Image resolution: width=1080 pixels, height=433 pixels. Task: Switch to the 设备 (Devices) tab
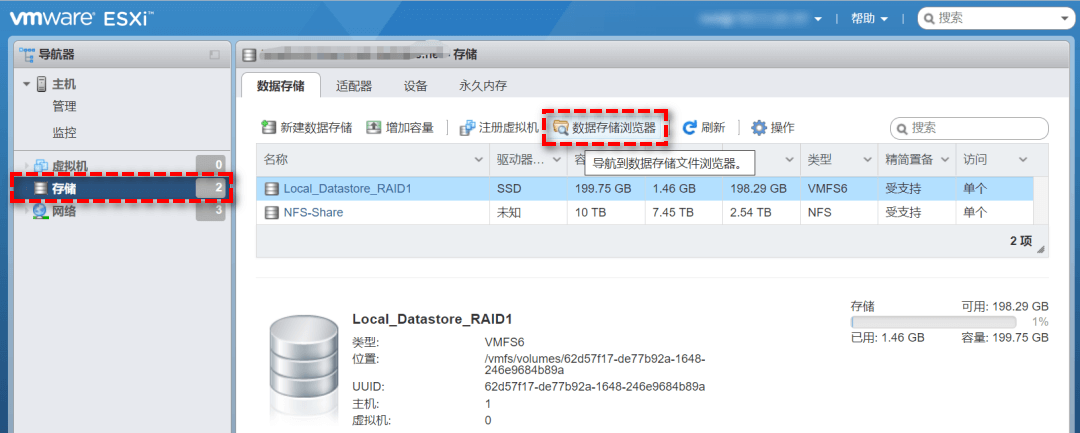point(416,86)
